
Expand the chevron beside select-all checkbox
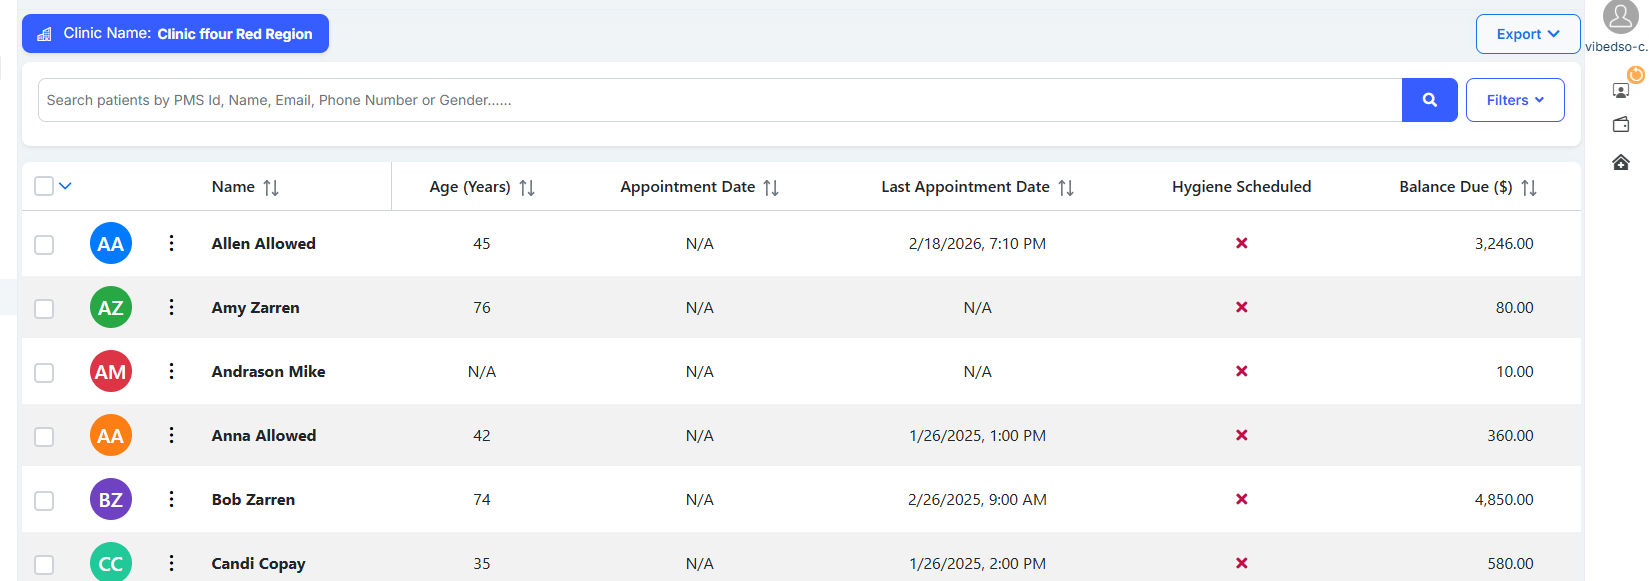[66, 186]
